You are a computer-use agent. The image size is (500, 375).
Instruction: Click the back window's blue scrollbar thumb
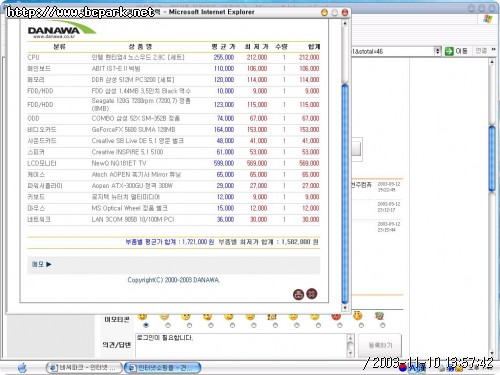click(x=492, y=158)
